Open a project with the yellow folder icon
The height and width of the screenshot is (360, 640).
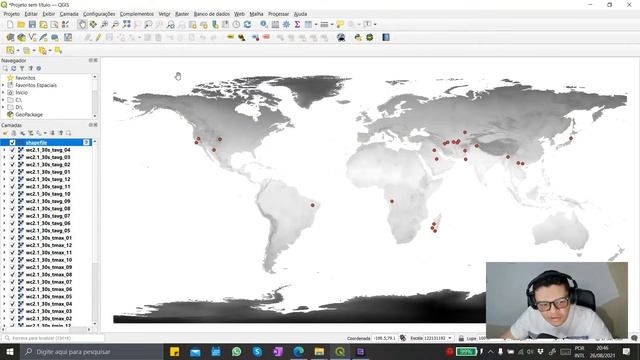(21, 24)
